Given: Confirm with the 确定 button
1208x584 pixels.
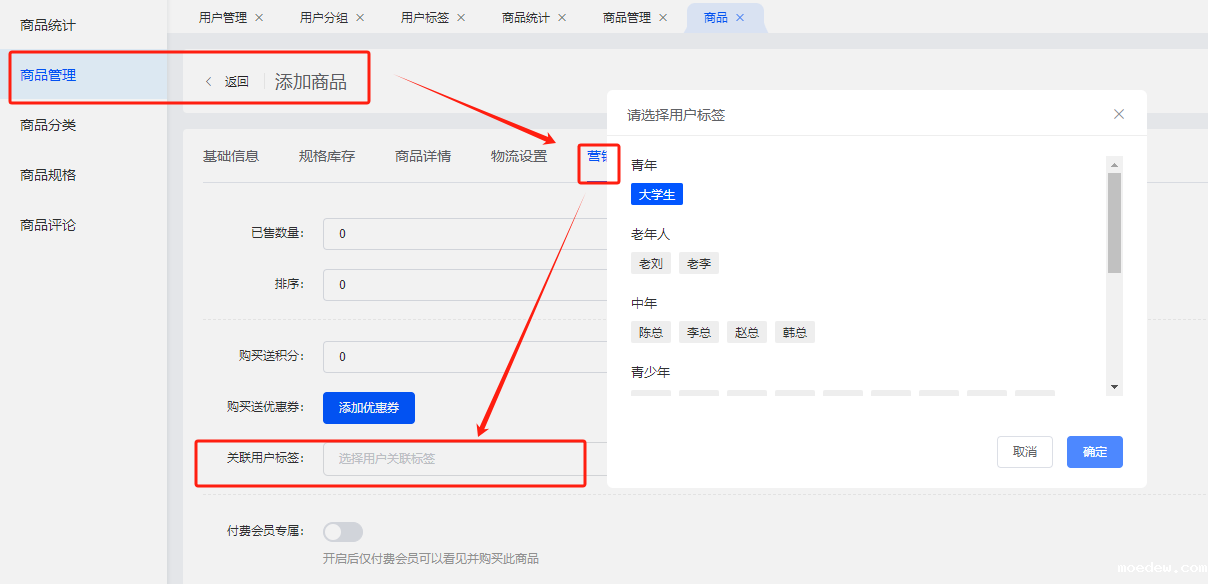Looking at the screenshot, I should pos(1094,452).
